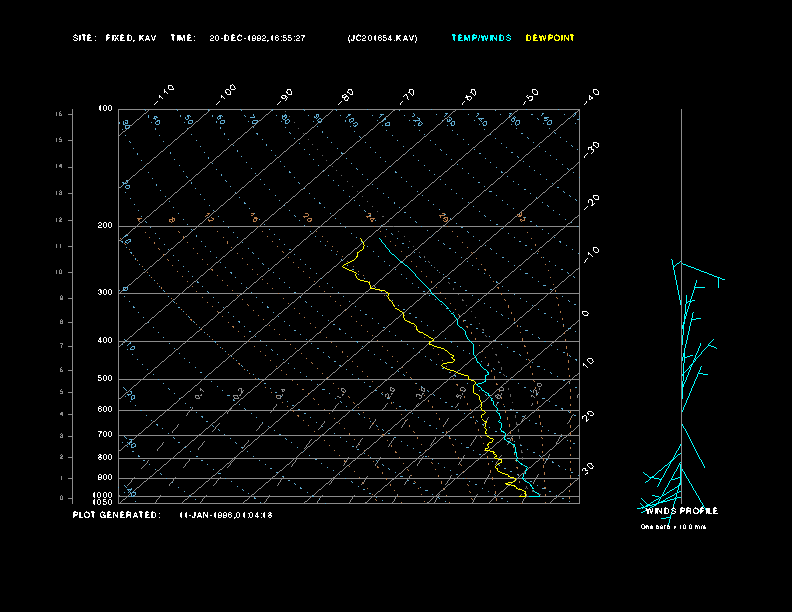Click the -10 temperature label on right edge
The image size is (792, 612).
[x=591, y=254]
